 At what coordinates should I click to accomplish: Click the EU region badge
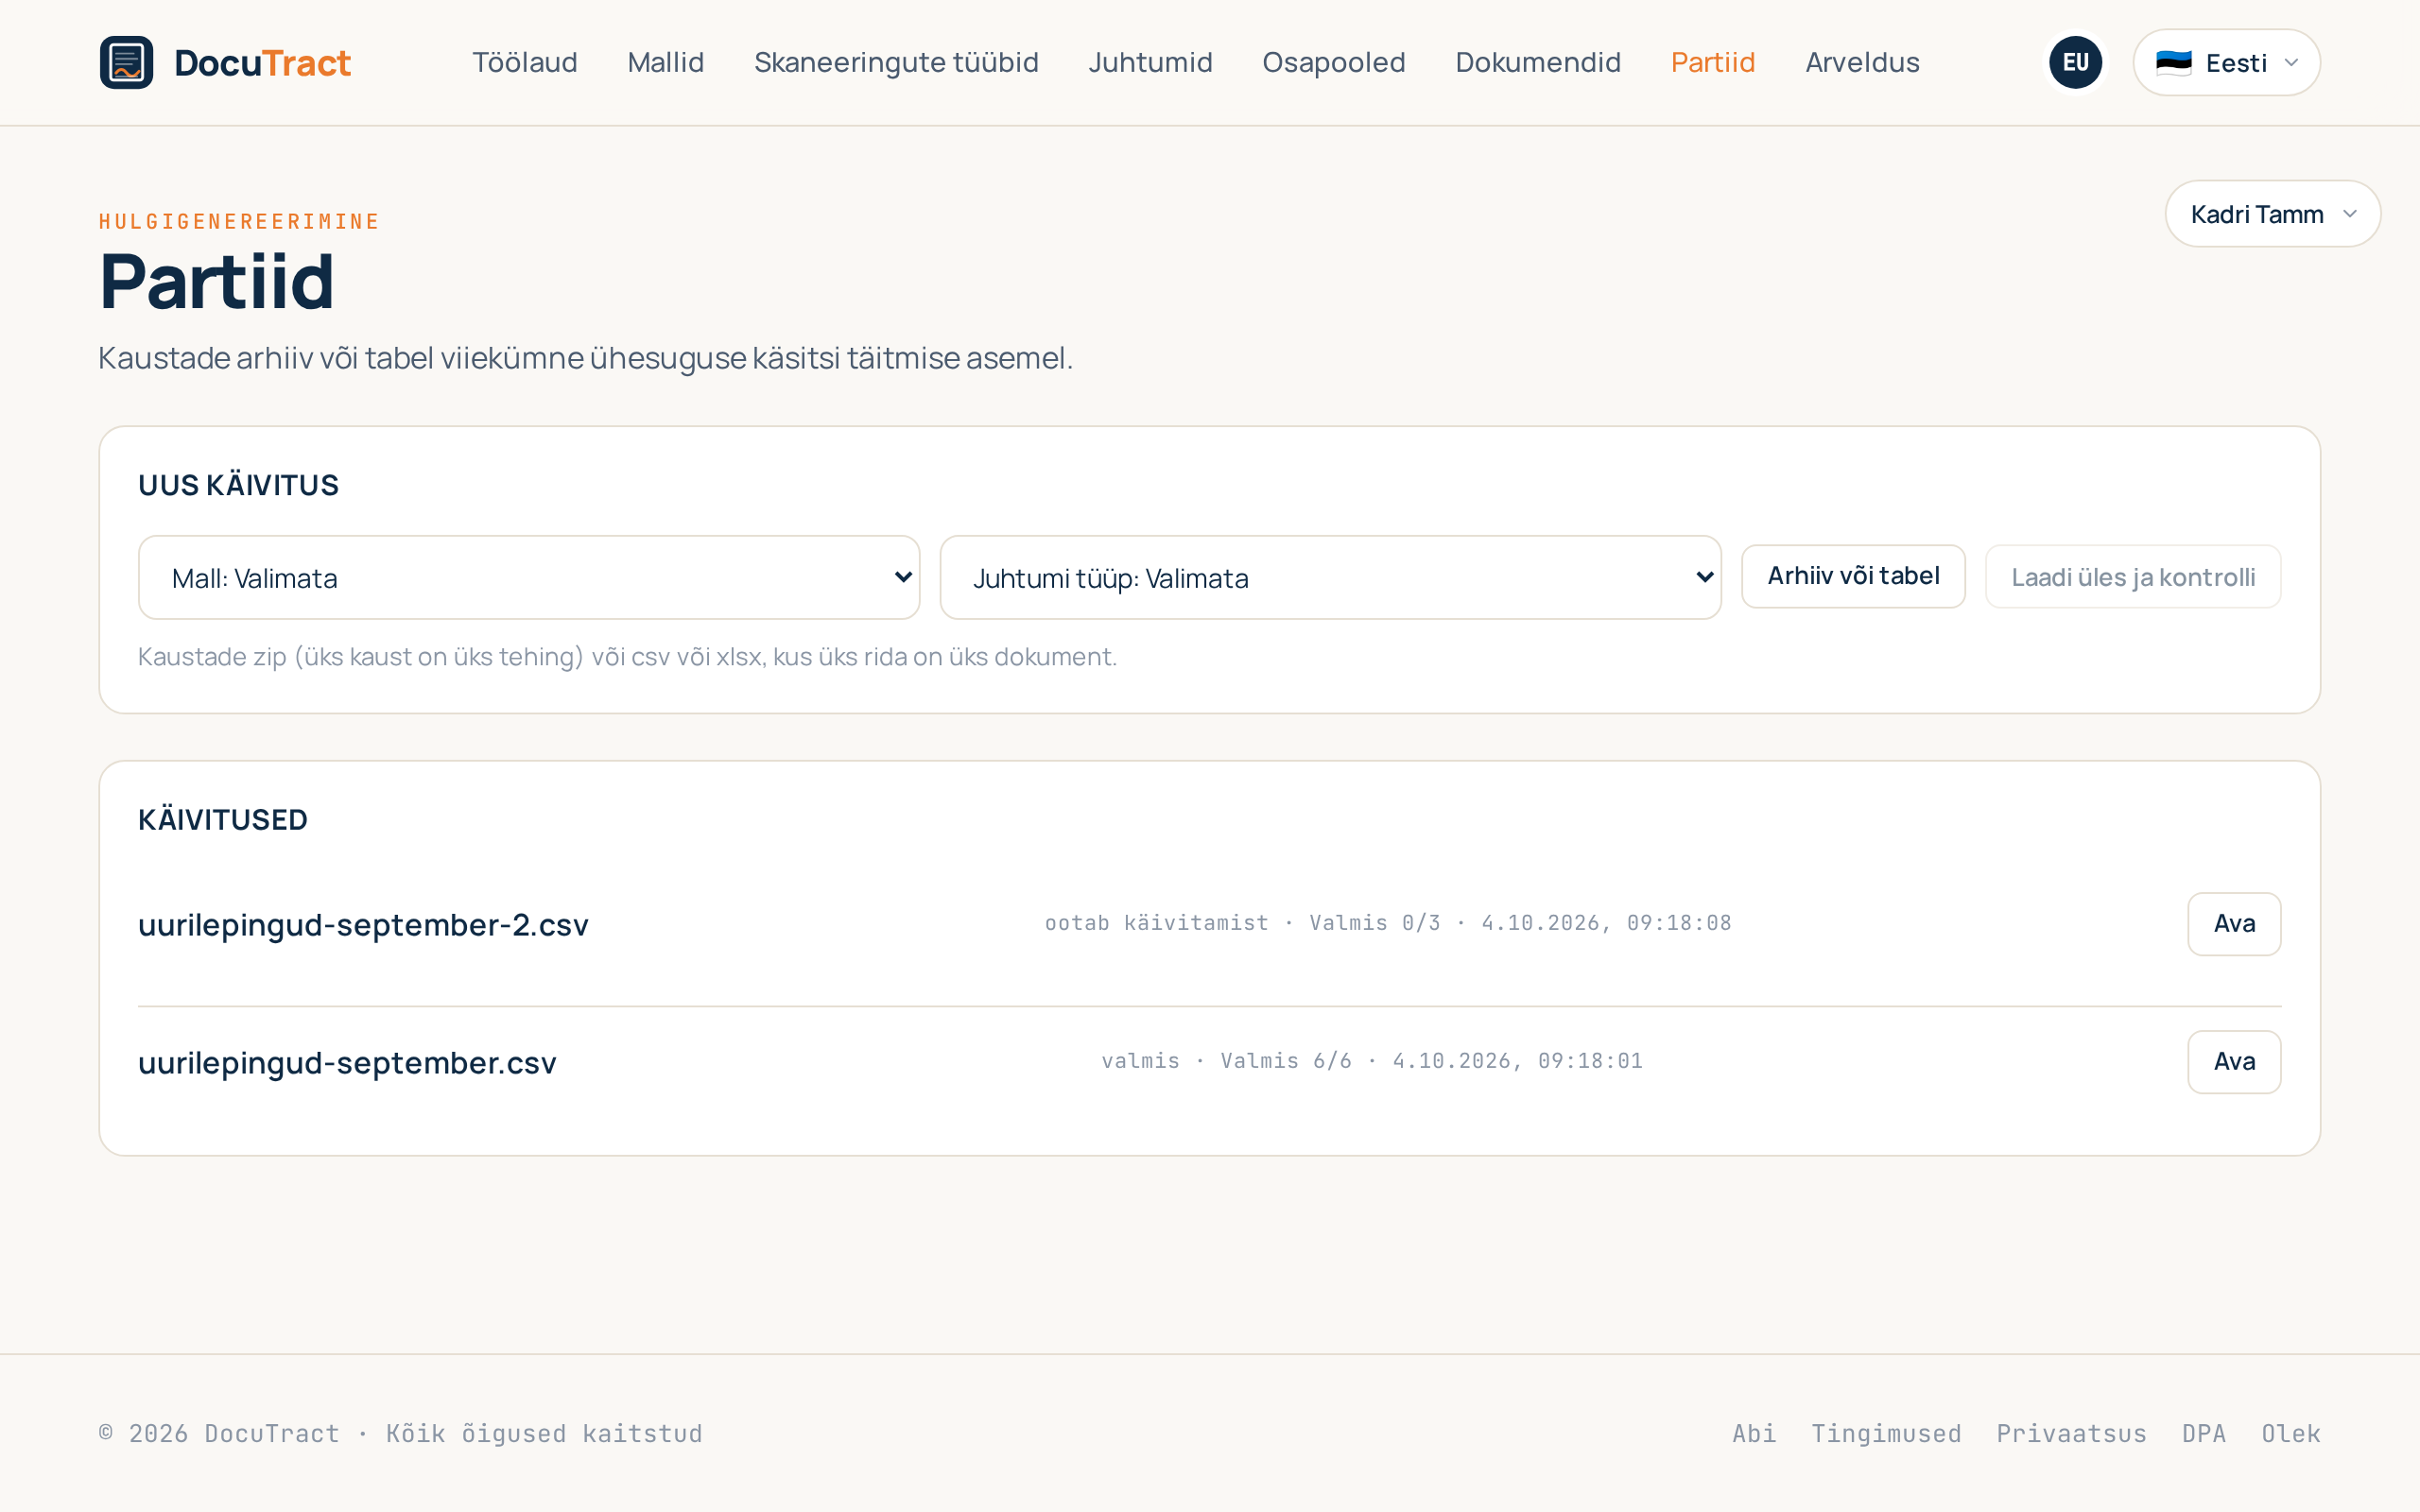[x=2075, y=62]
